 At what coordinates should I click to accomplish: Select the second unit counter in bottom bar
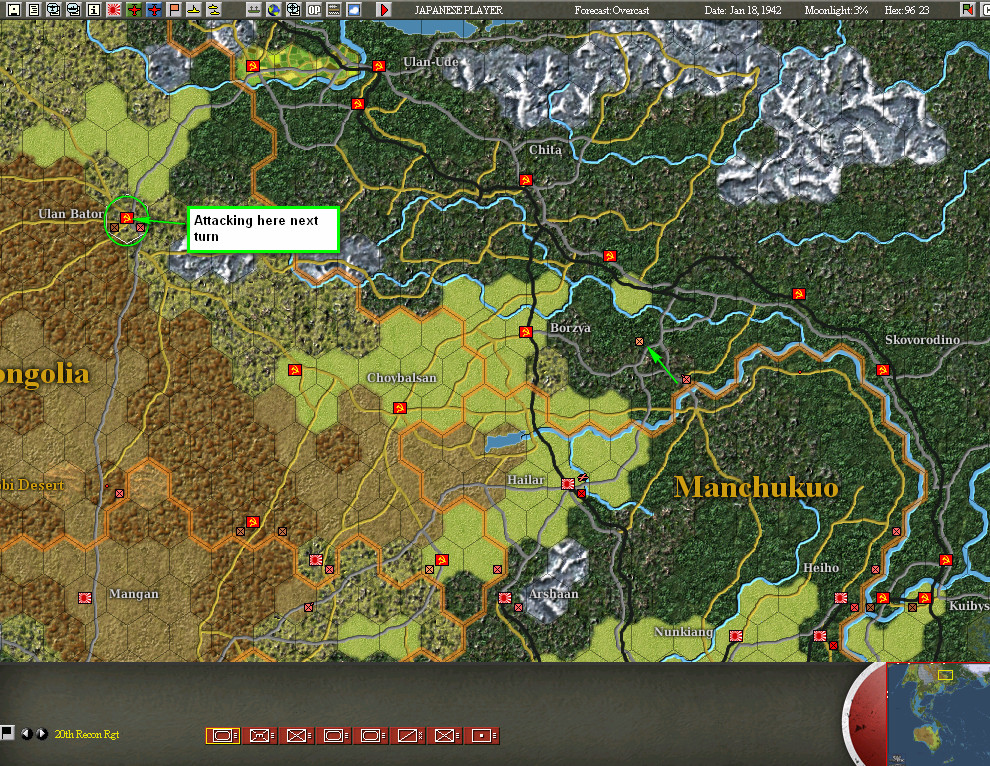coord(260,736)
